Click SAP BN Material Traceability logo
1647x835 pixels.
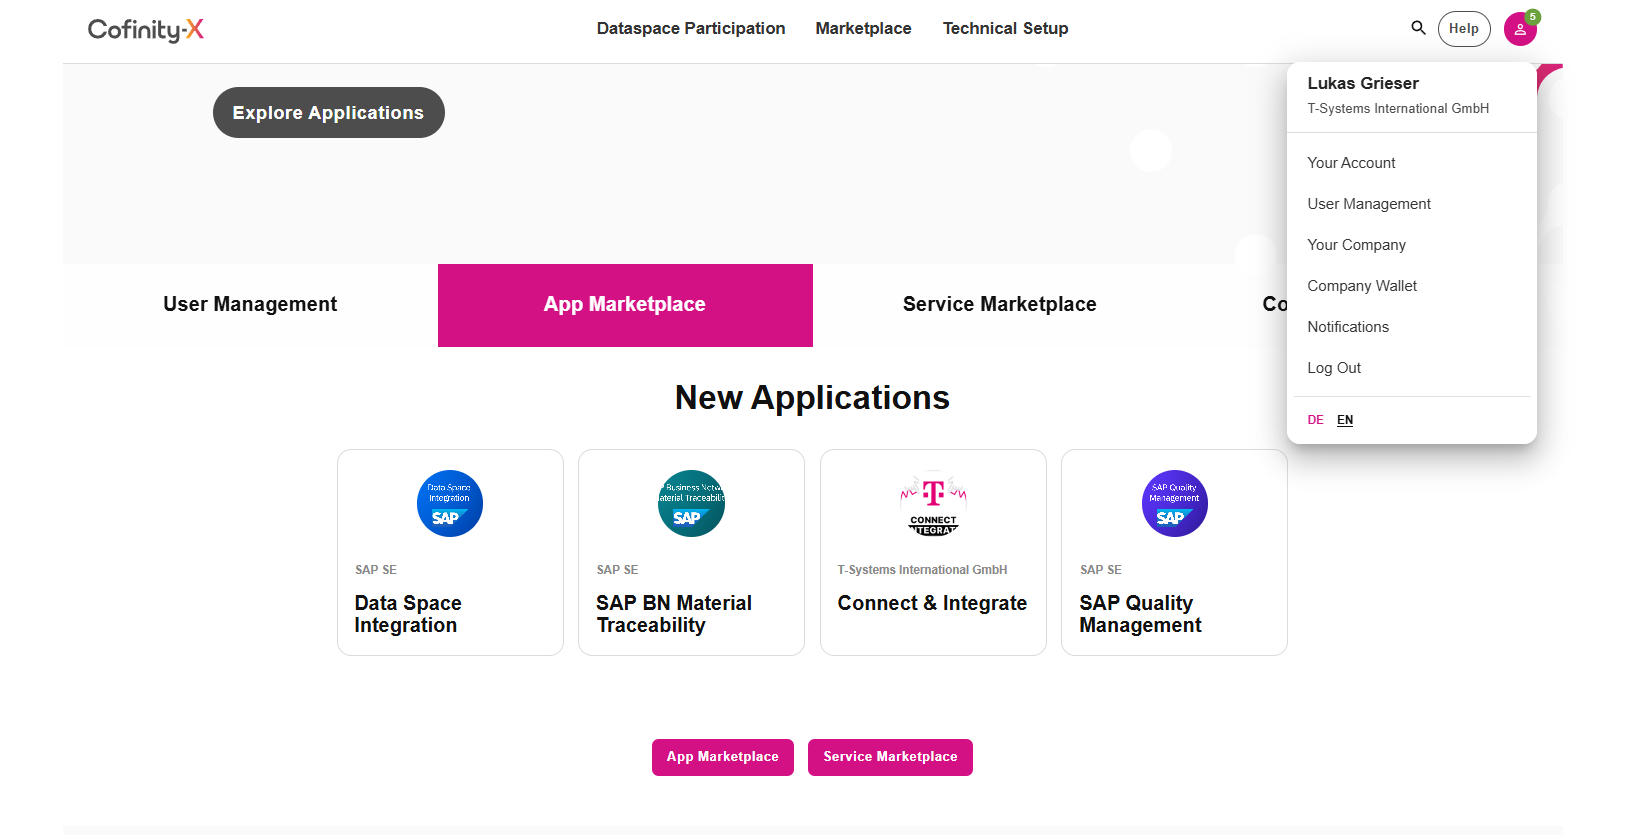click(x=691, y=503)
